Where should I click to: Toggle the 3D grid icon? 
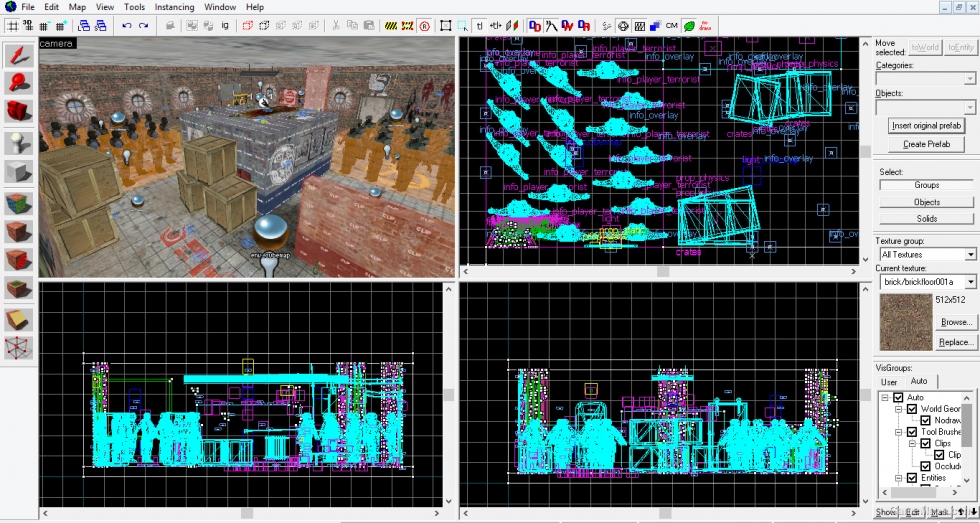click(28, 26)
